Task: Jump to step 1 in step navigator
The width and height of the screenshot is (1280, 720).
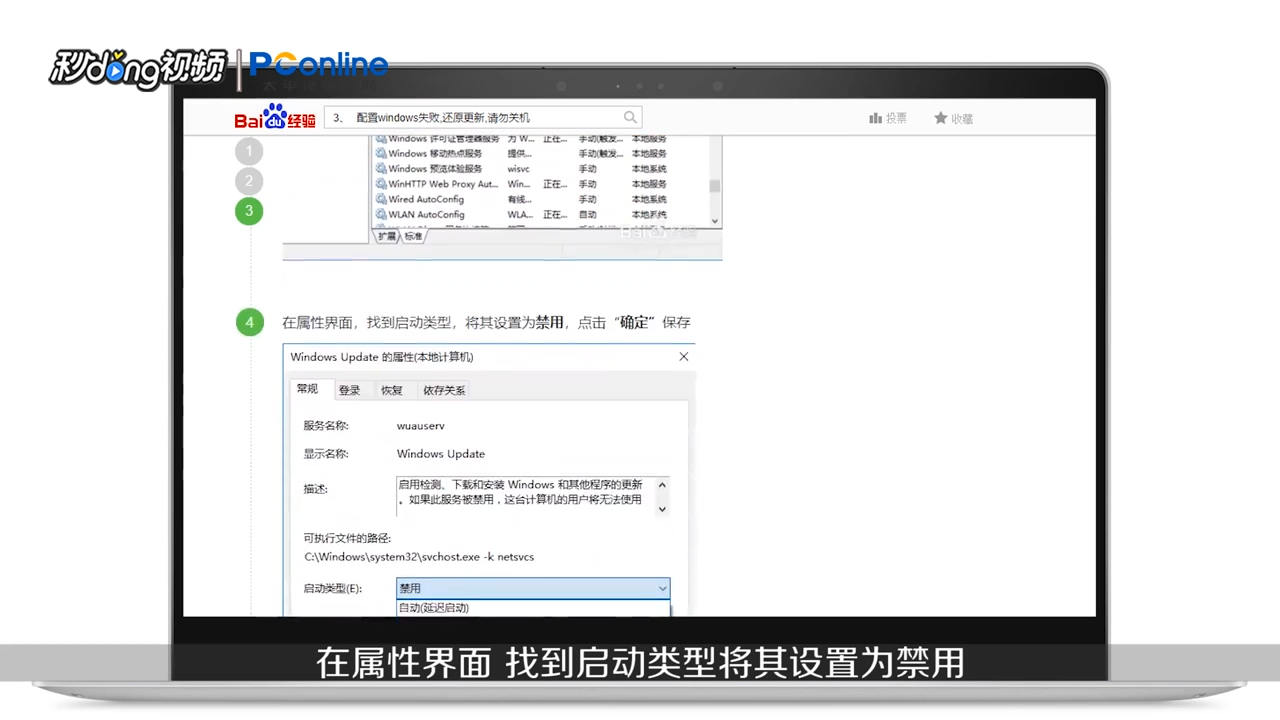Action: (249, 152)
